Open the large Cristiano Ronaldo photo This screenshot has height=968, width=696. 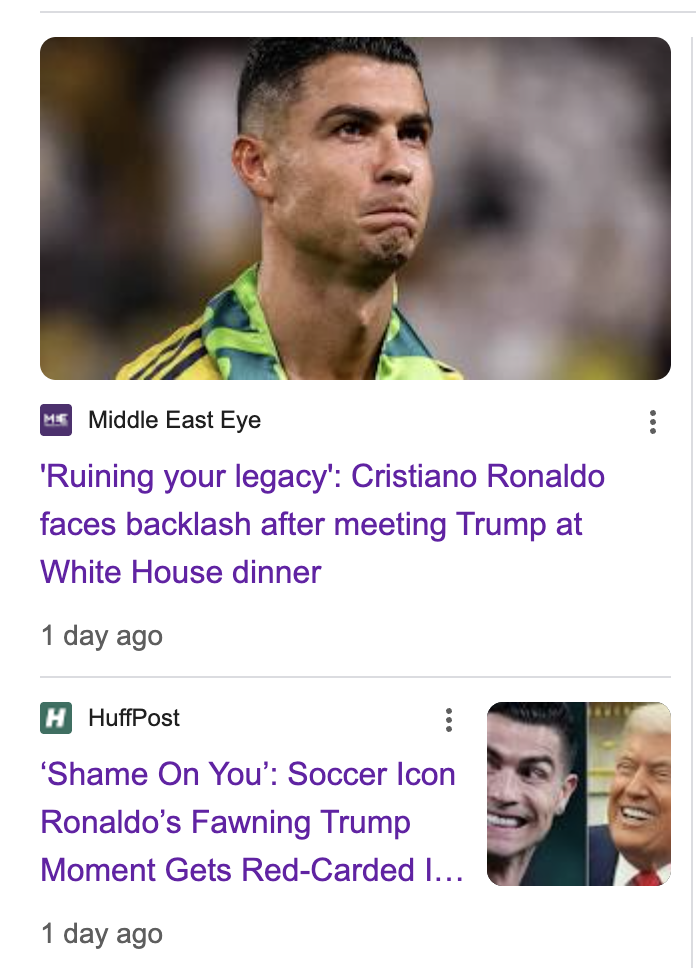[x=355, y=208]
